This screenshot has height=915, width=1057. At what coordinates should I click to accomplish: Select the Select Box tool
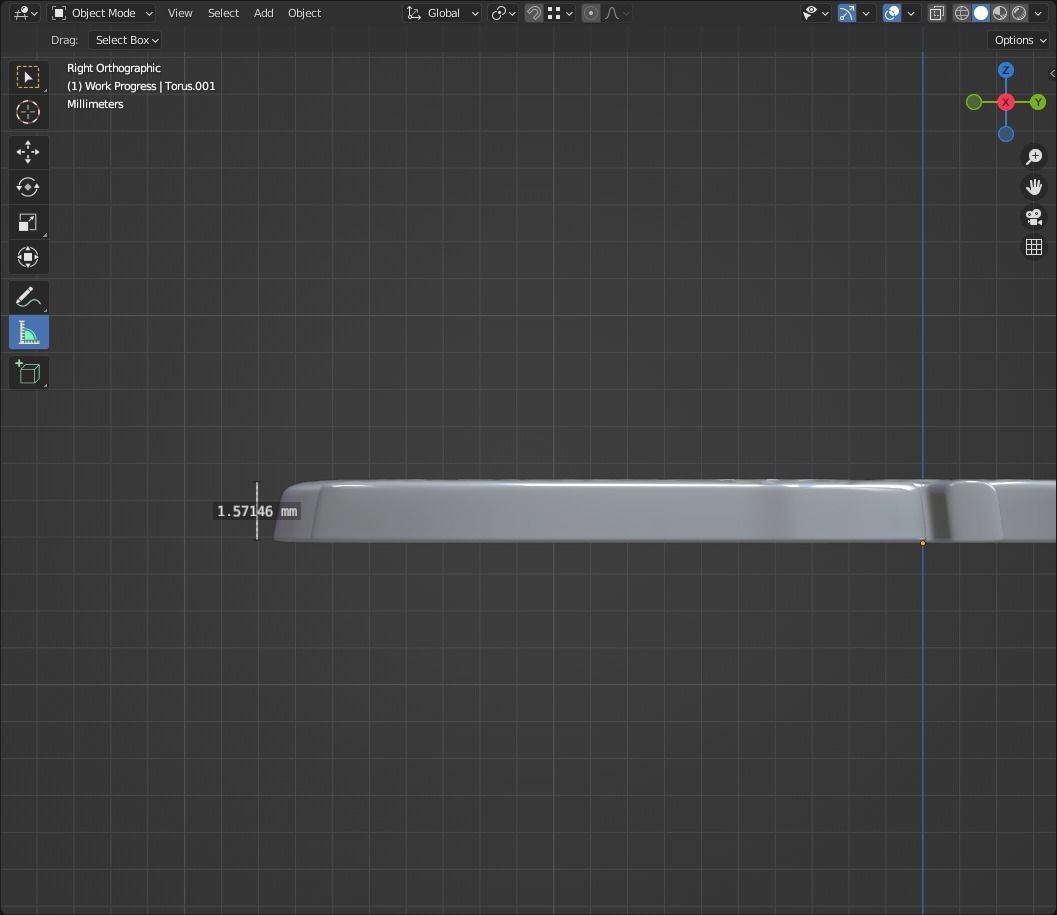[28, 77]
